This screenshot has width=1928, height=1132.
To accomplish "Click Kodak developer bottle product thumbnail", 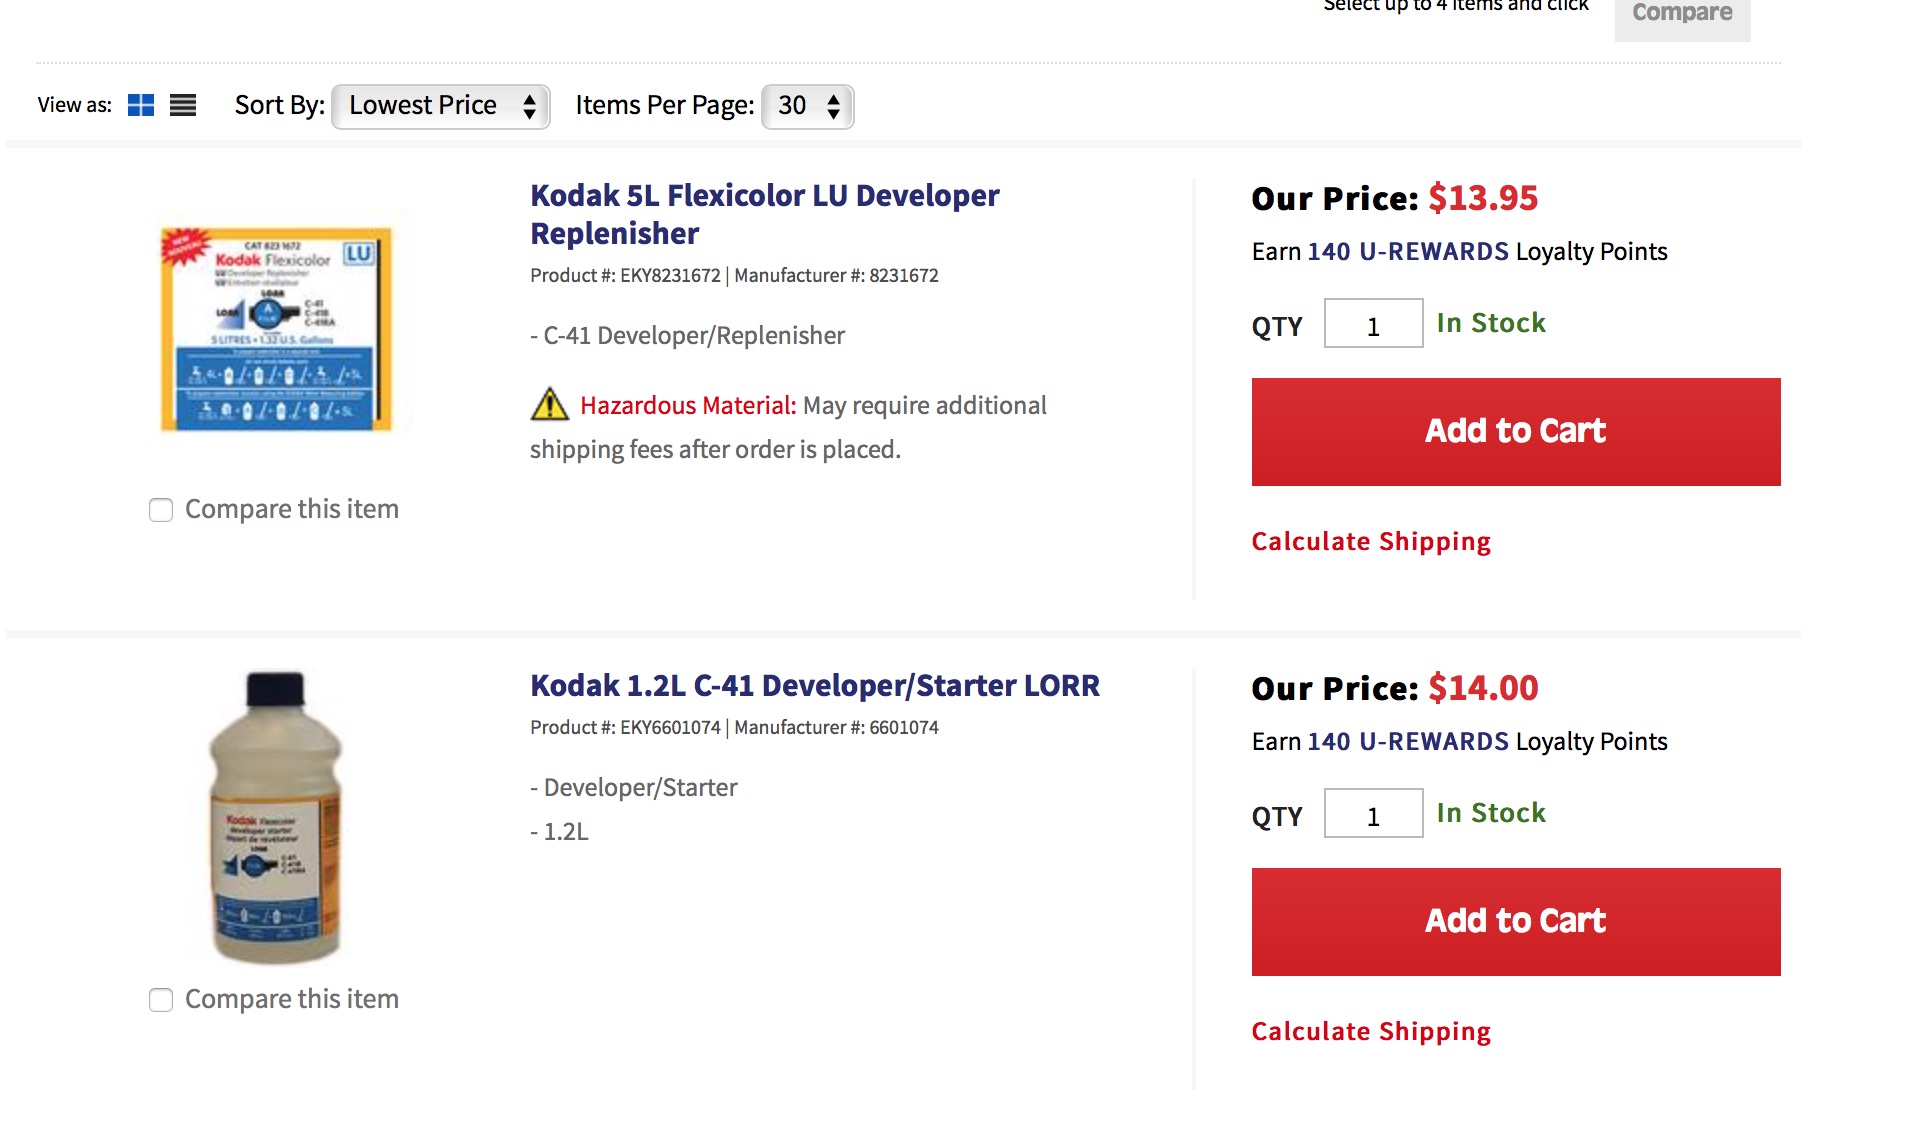I will 276,818.
